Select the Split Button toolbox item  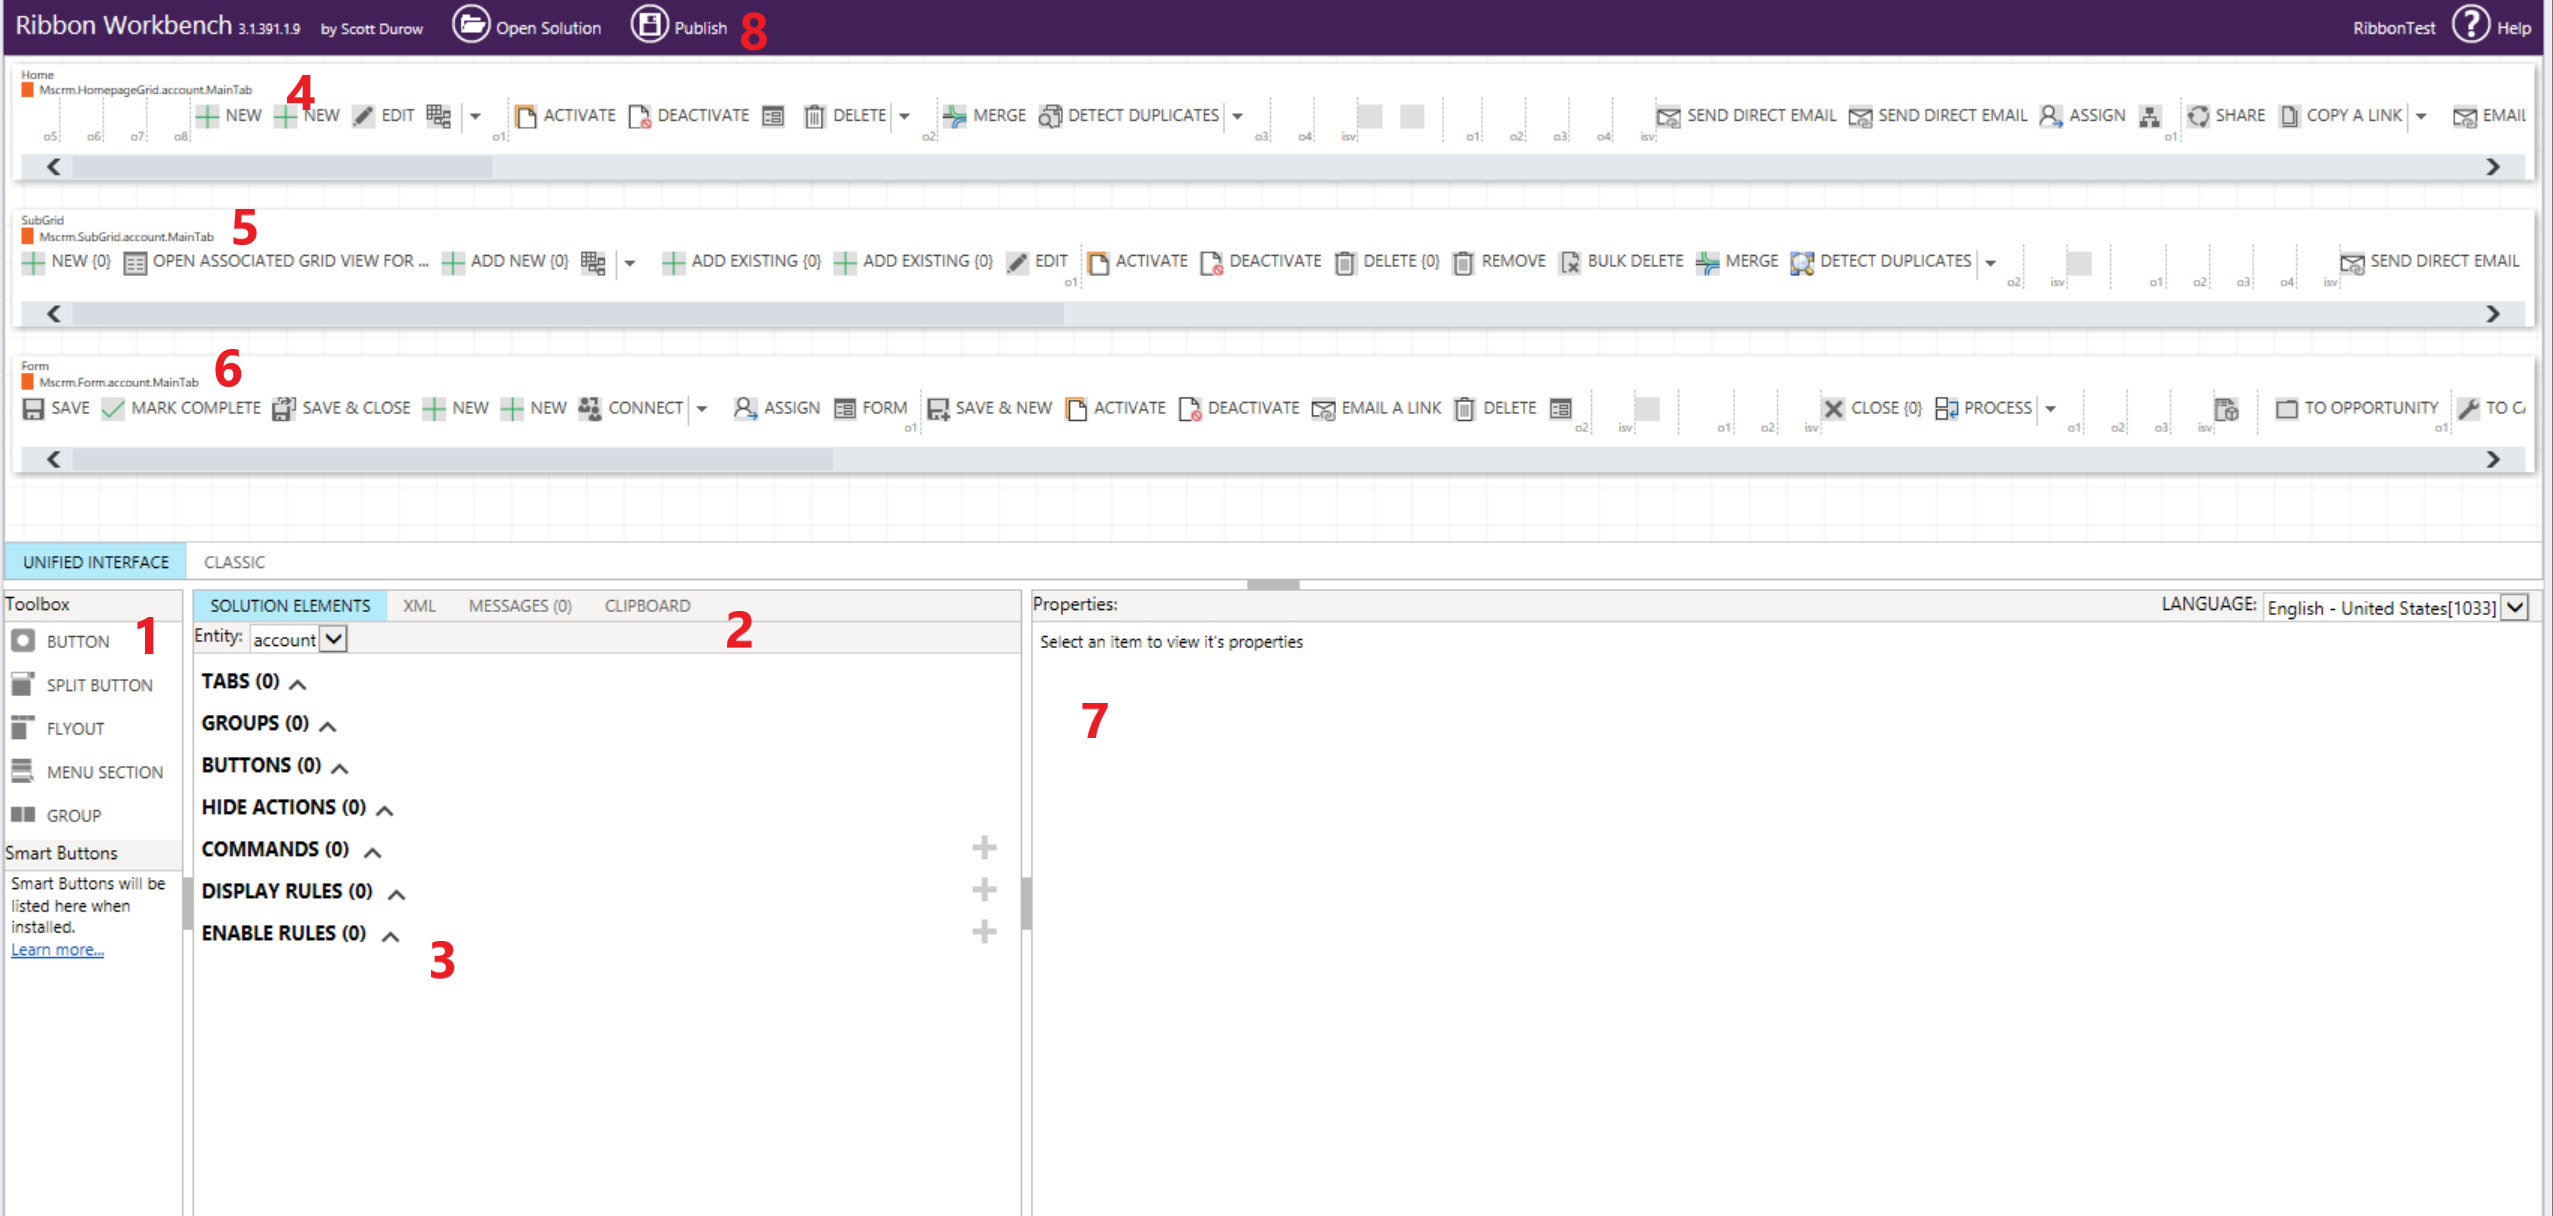(x=82, y=685)
